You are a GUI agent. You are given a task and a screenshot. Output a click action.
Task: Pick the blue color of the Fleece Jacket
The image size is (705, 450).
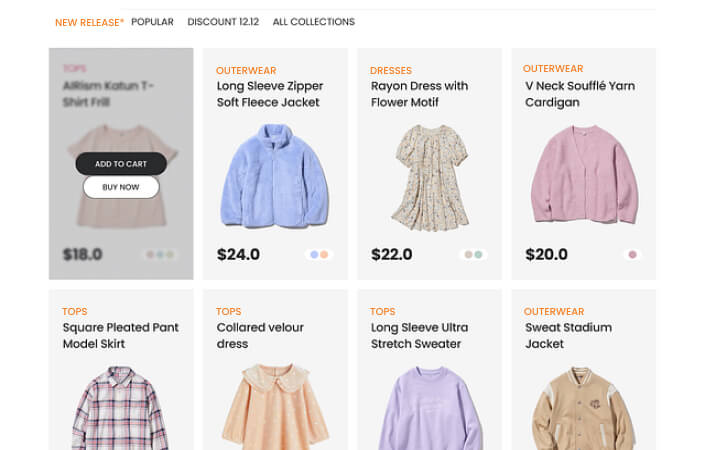[x=314, y=255]
